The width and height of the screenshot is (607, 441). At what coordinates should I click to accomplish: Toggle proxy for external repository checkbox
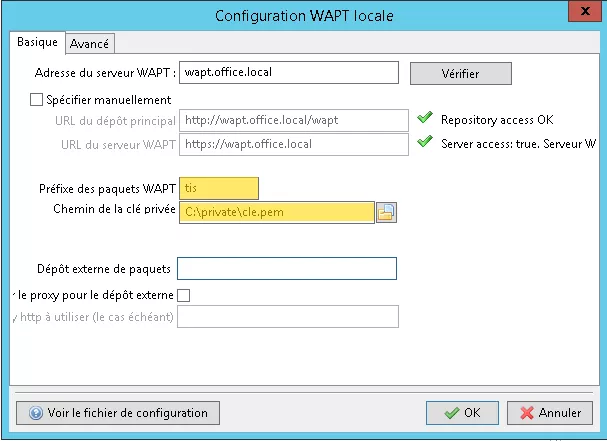183,295
